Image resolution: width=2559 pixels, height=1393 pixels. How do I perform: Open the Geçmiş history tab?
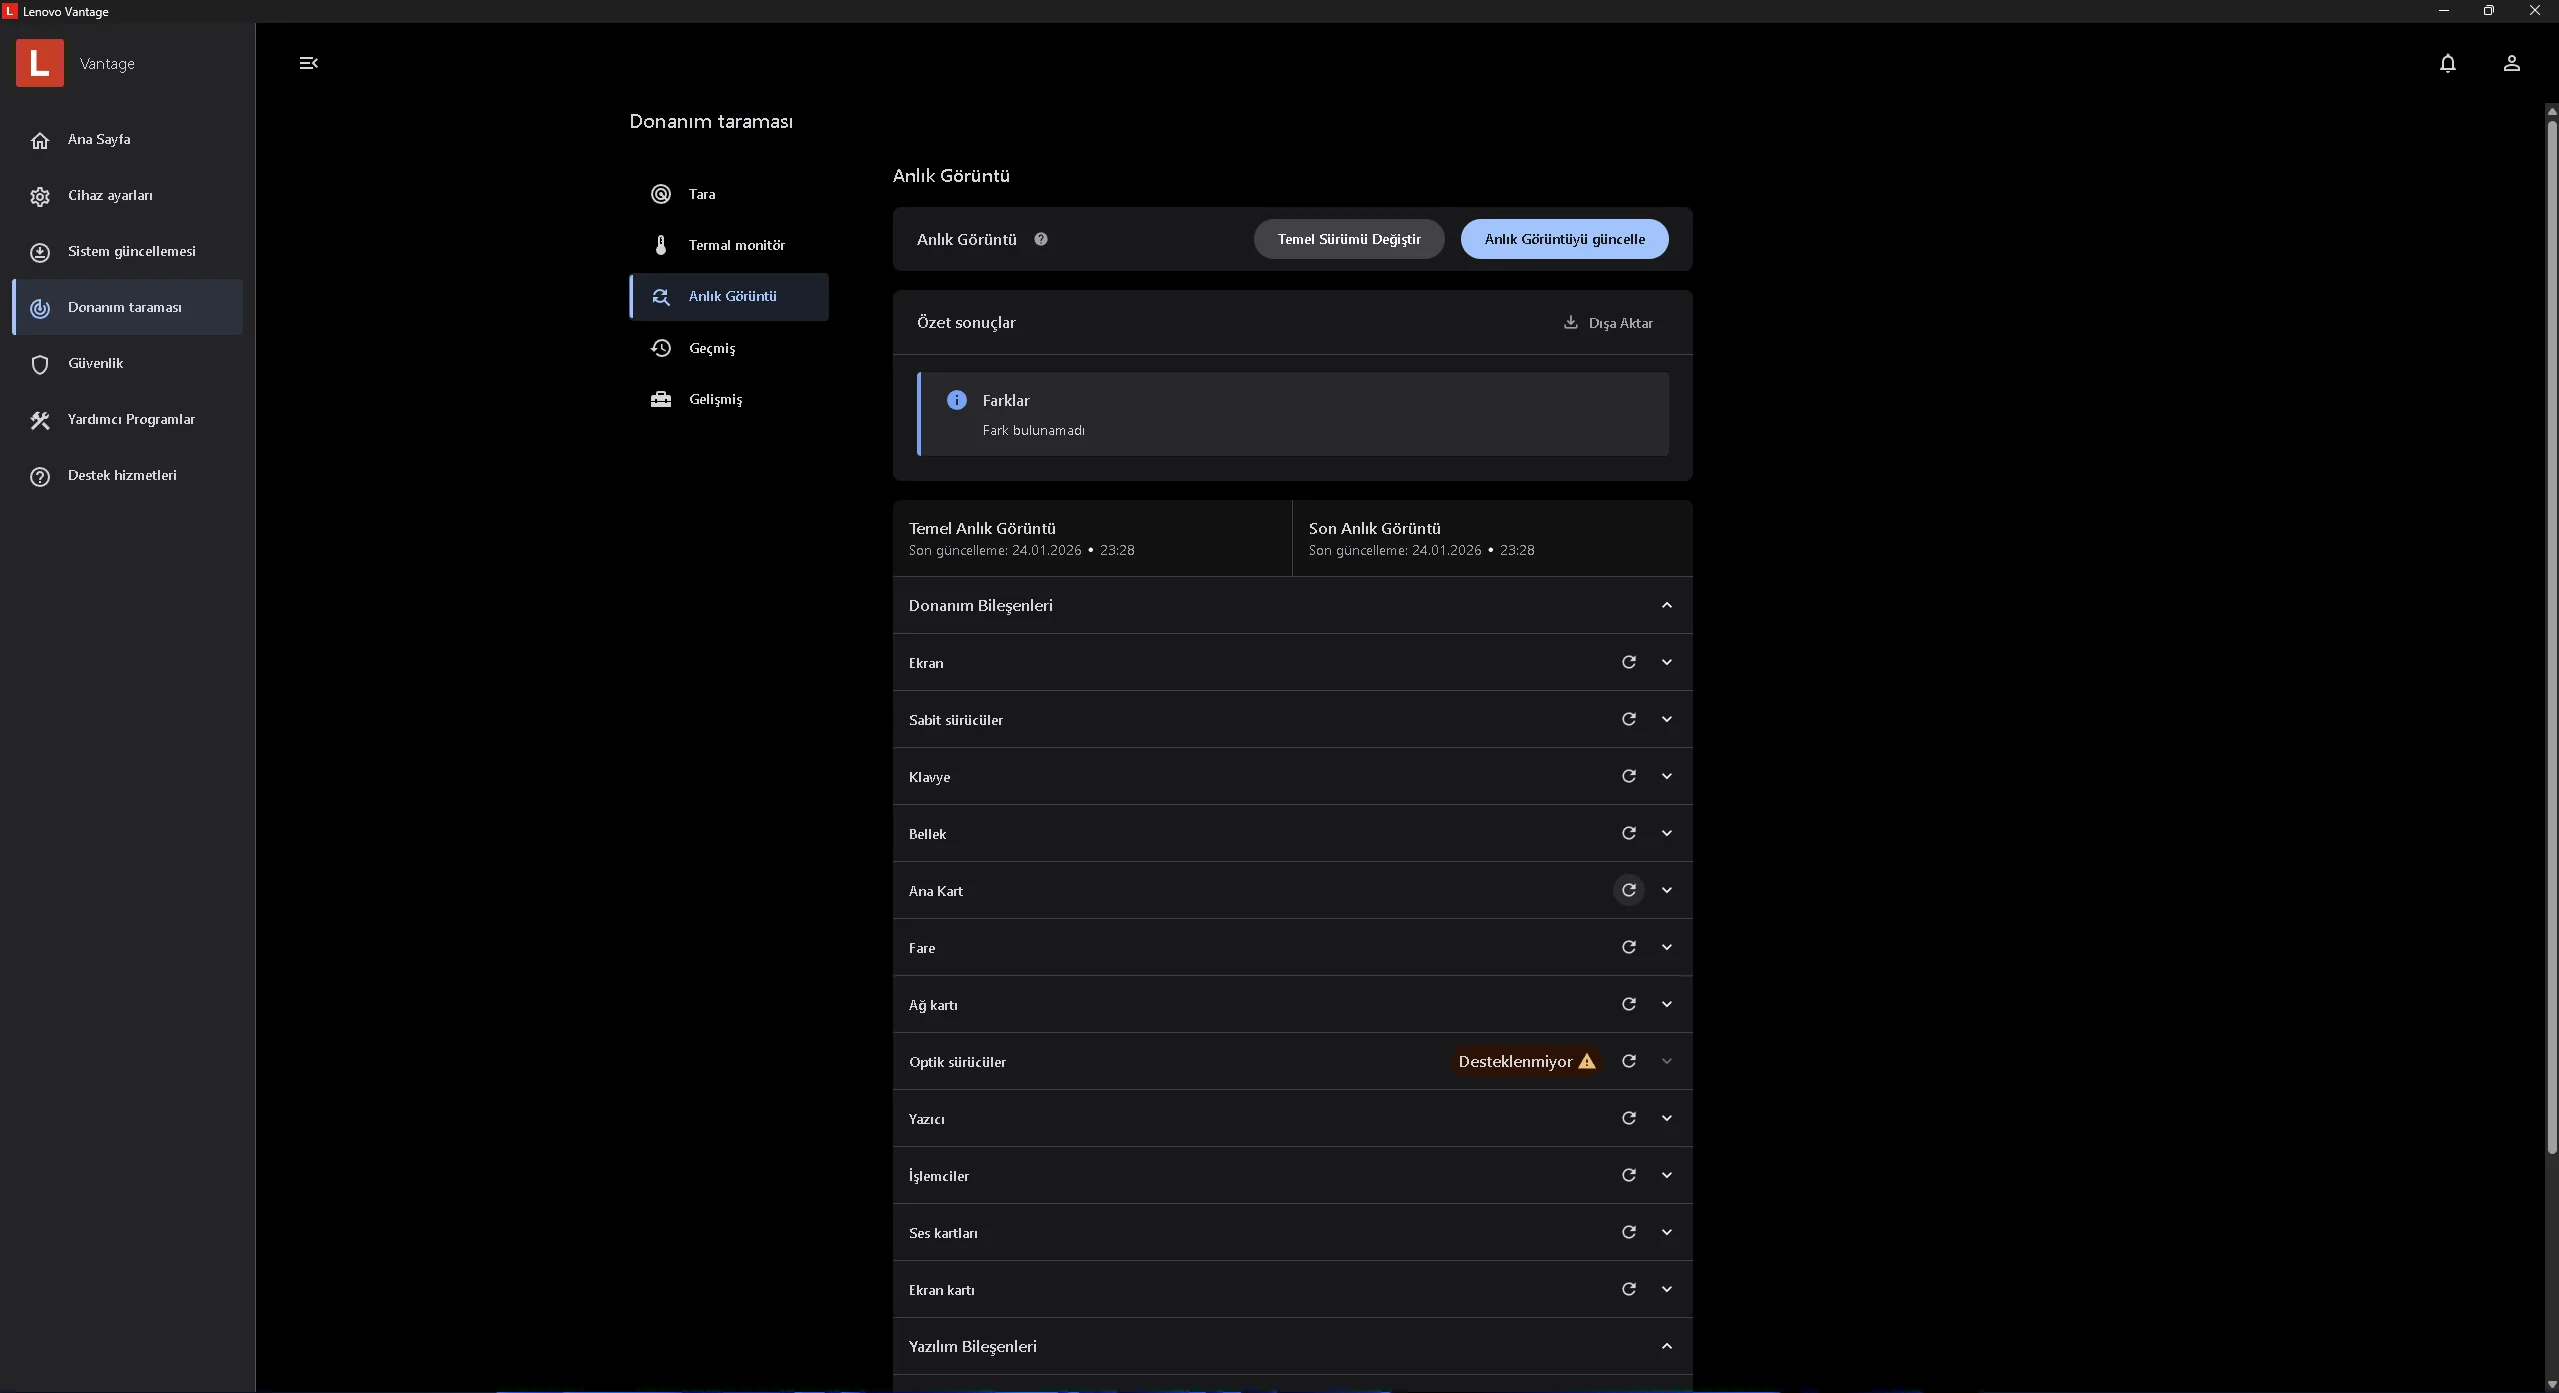pyautogui.click(x=711, y=348)
